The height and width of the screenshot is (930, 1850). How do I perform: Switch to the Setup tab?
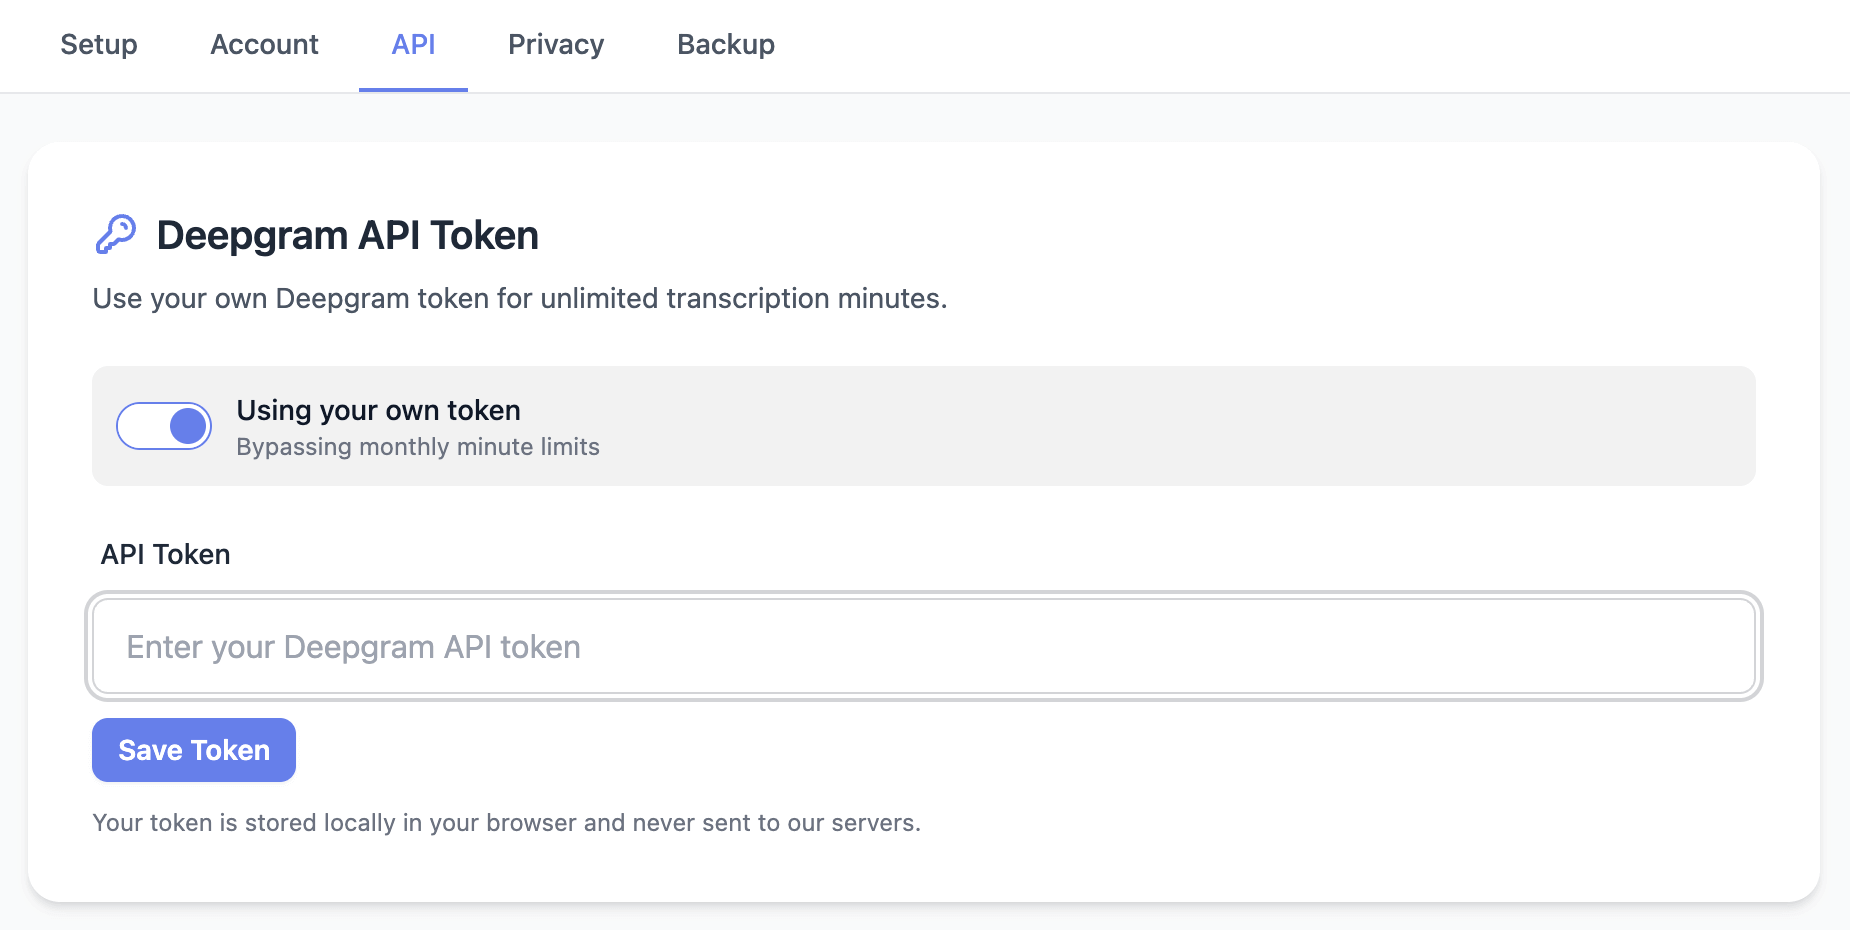[98, 44]
